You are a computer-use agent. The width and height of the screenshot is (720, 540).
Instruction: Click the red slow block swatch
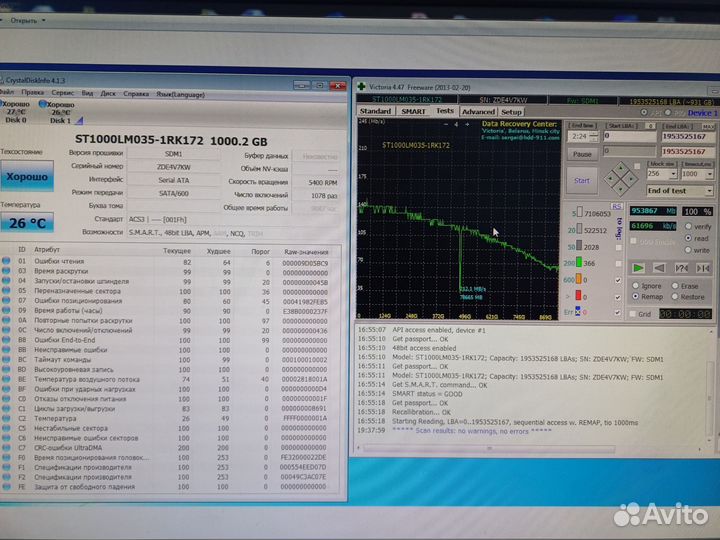(578, 295)
